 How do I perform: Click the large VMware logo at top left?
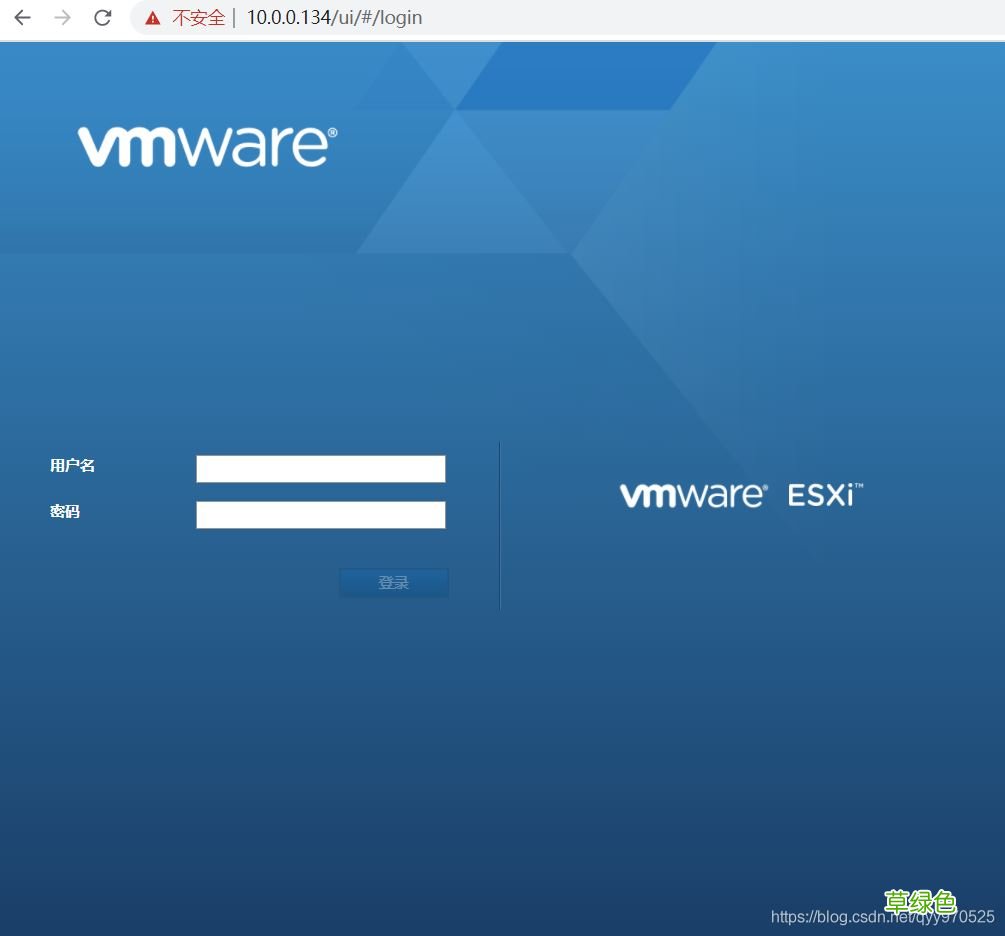(x=206, y=145)
